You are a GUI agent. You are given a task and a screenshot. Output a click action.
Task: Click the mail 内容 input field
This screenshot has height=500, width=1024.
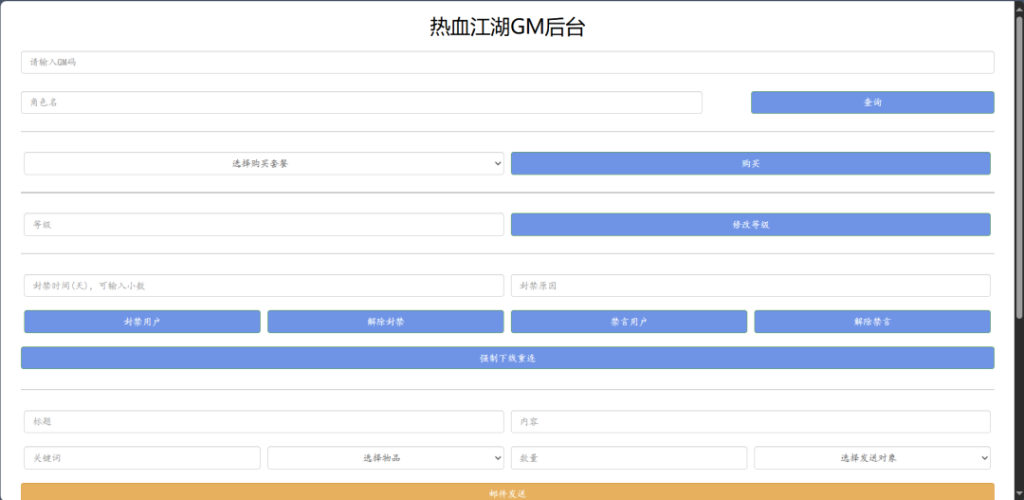pyautogui.click(x=750, y=422)
